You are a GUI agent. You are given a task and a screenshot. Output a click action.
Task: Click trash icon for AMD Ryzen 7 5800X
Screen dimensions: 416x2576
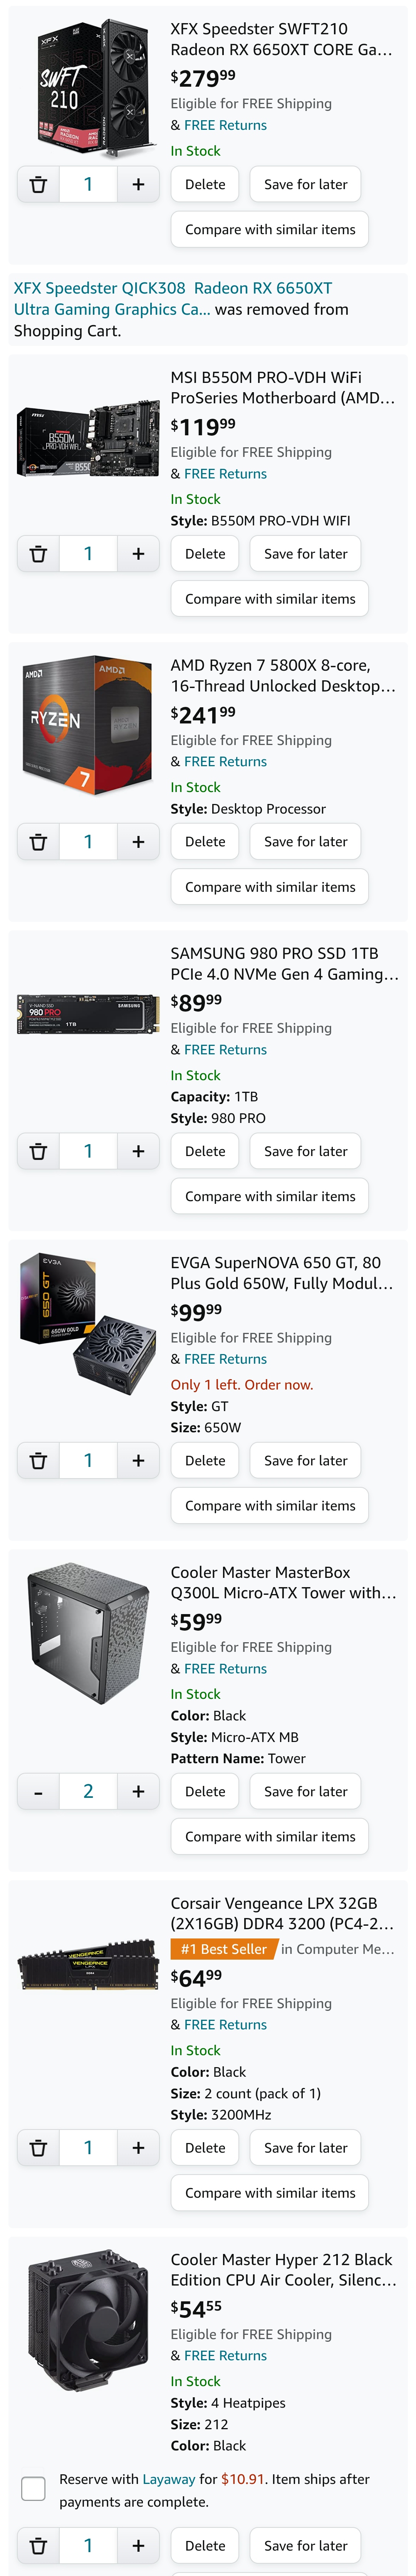click(x=38, y=842)
